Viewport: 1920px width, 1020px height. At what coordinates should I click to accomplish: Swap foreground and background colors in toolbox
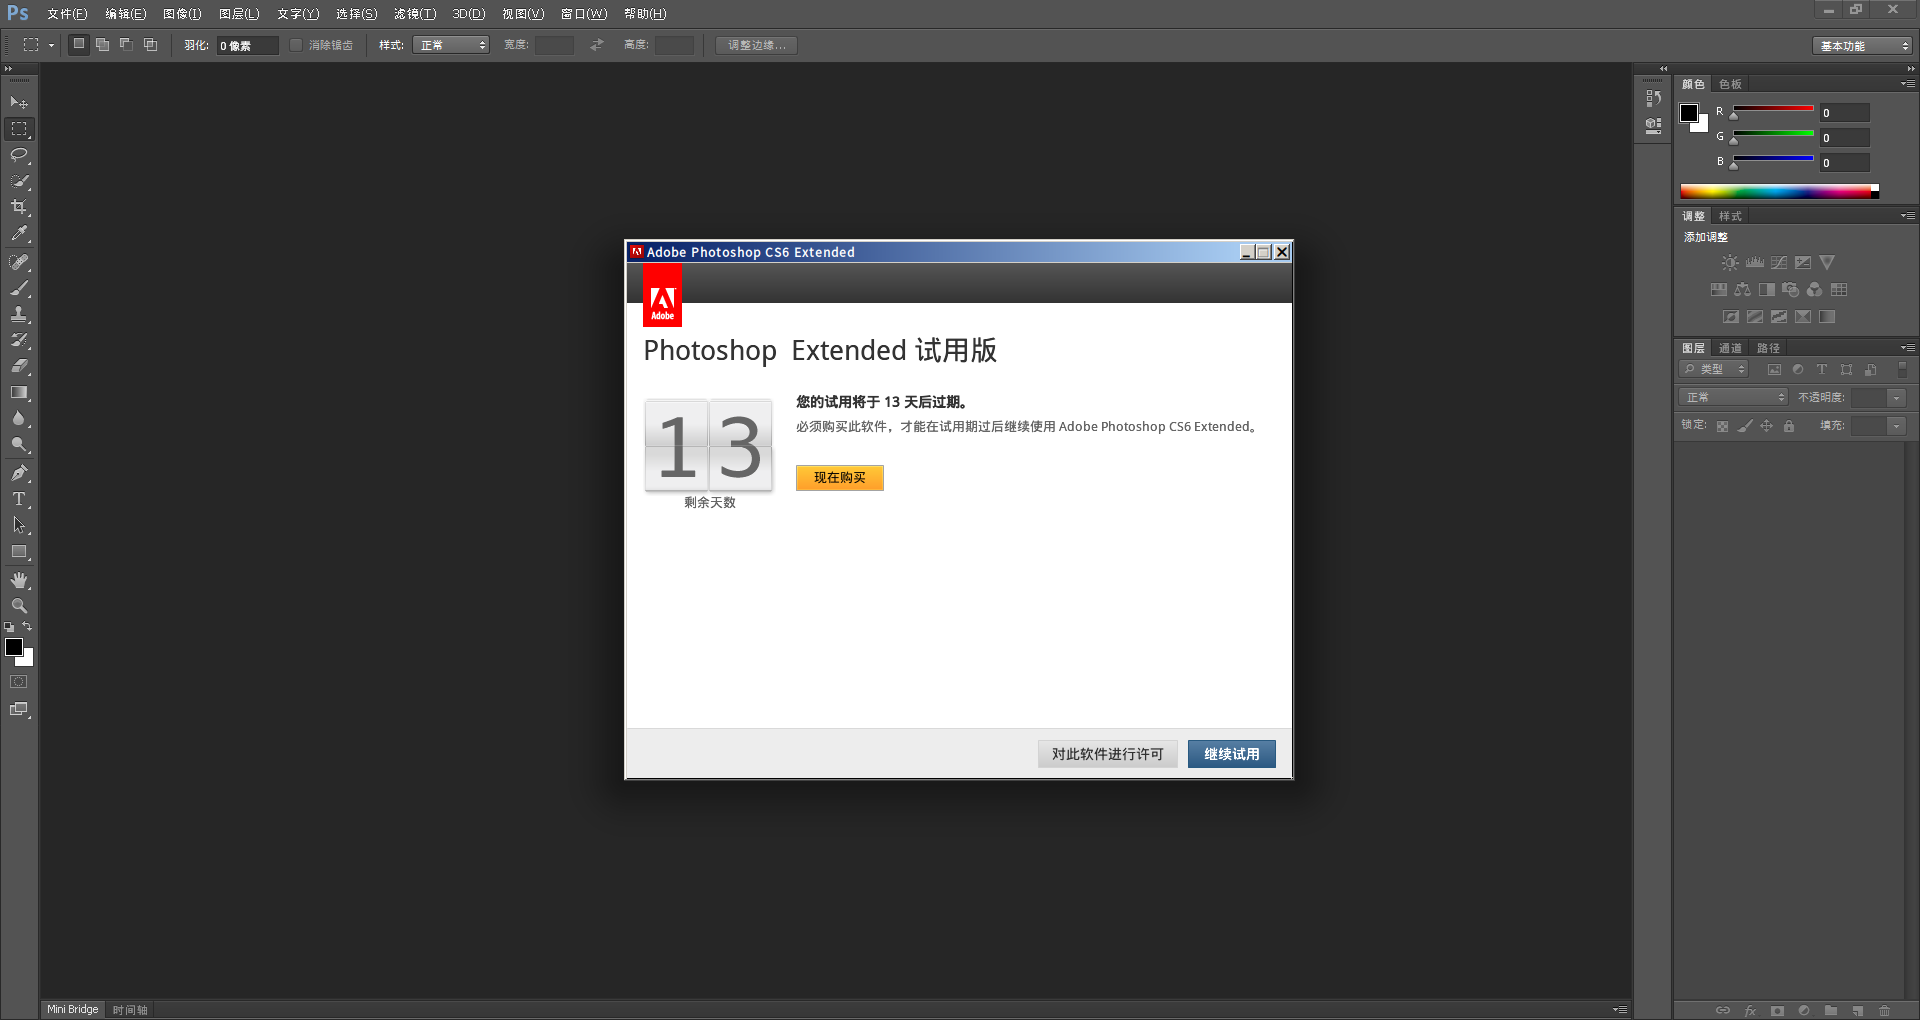tap(27, 627)
